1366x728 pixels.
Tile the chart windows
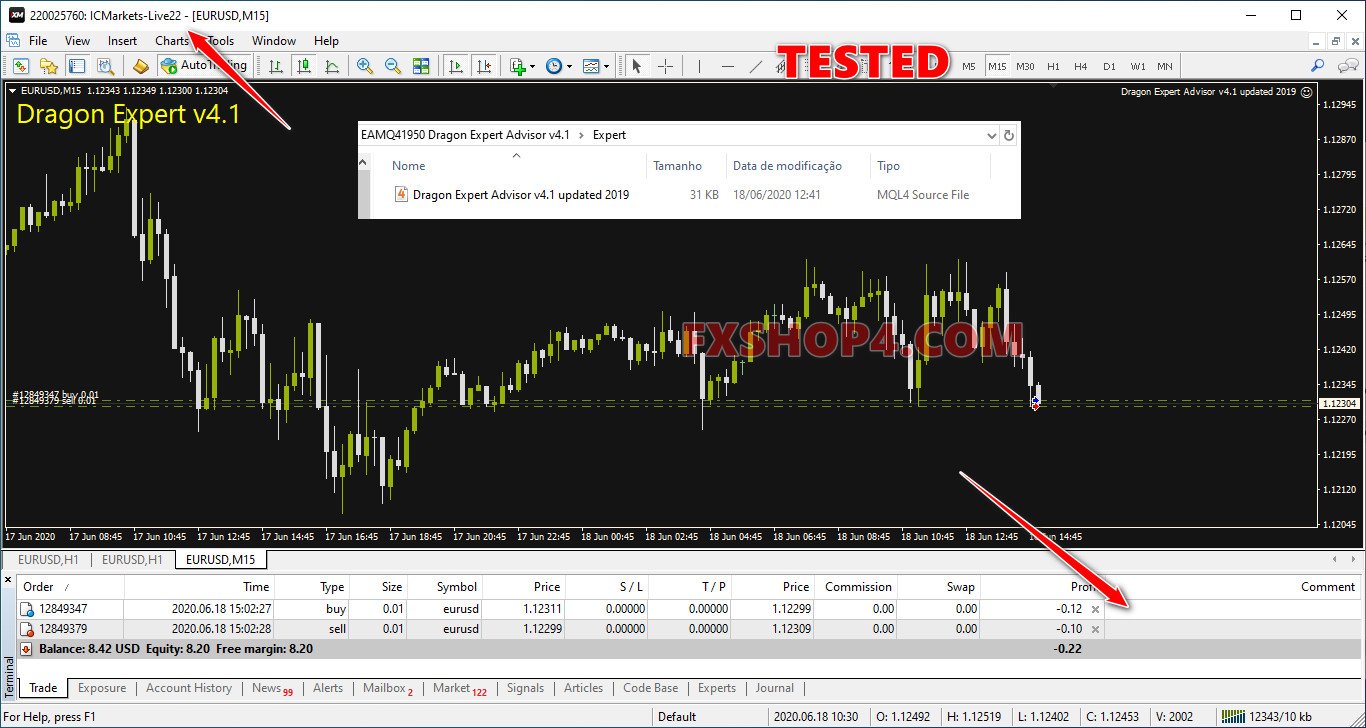(420, 66)
